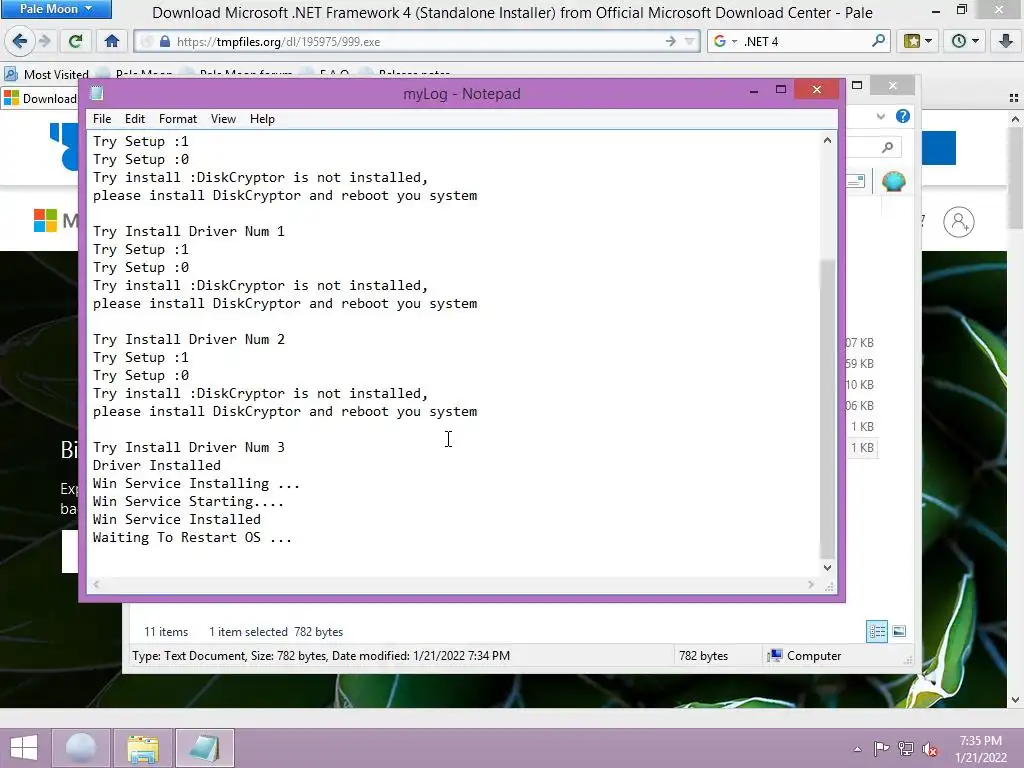
Task: Click muted volume tray icon
Action: coord(930,748)
